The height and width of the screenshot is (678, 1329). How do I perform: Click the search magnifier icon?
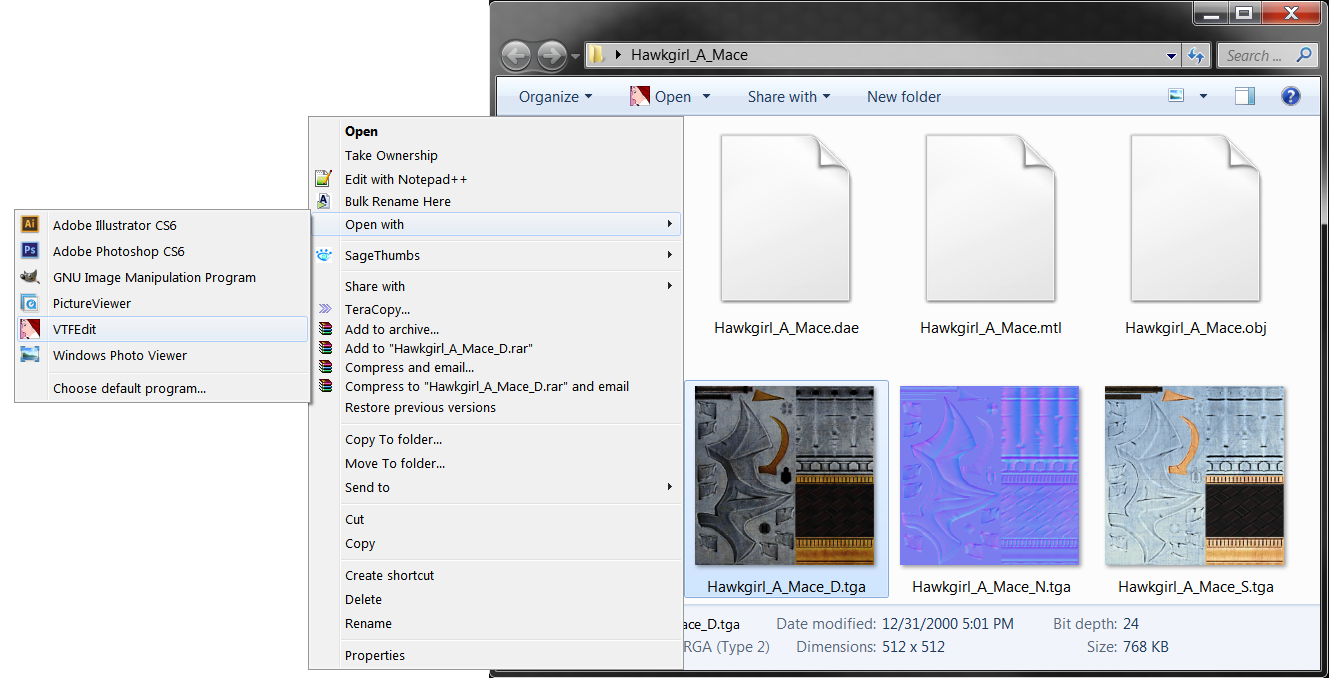point(1303,55)
